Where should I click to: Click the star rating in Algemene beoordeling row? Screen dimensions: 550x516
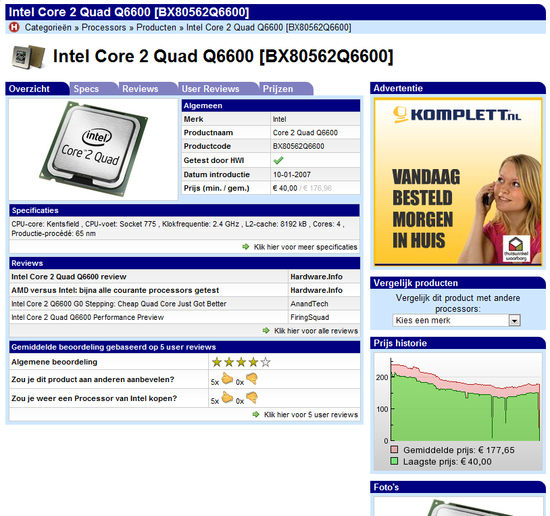click(241, 362)
